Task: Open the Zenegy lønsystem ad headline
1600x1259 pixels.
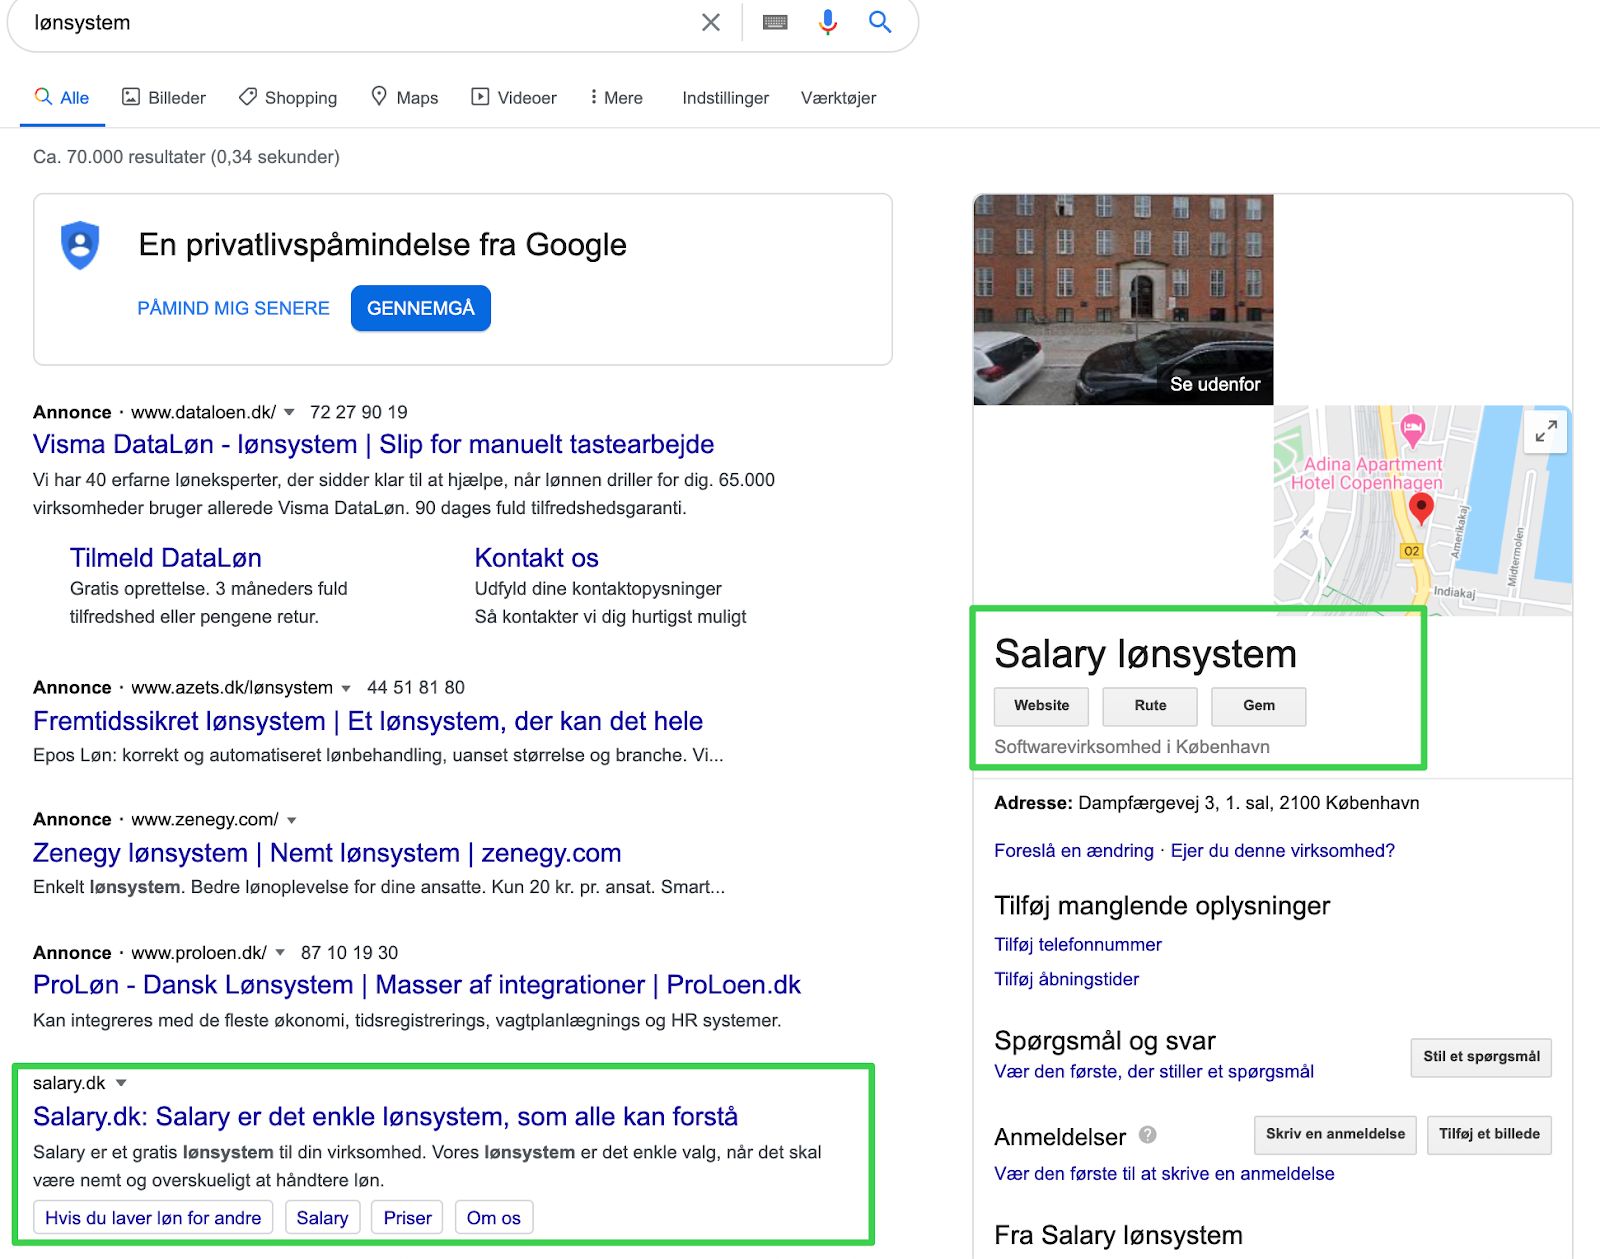Action: 327,853
